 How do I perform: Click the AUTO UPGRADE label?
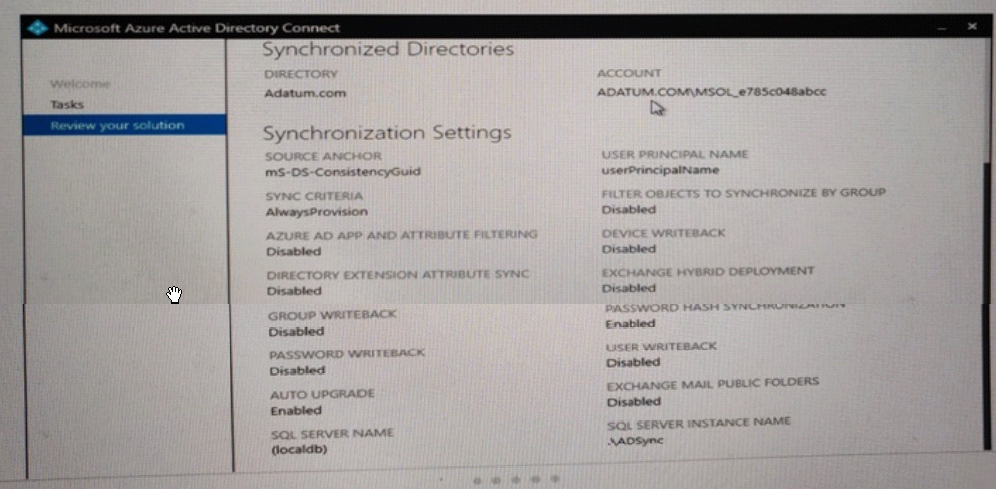[322, 395]
